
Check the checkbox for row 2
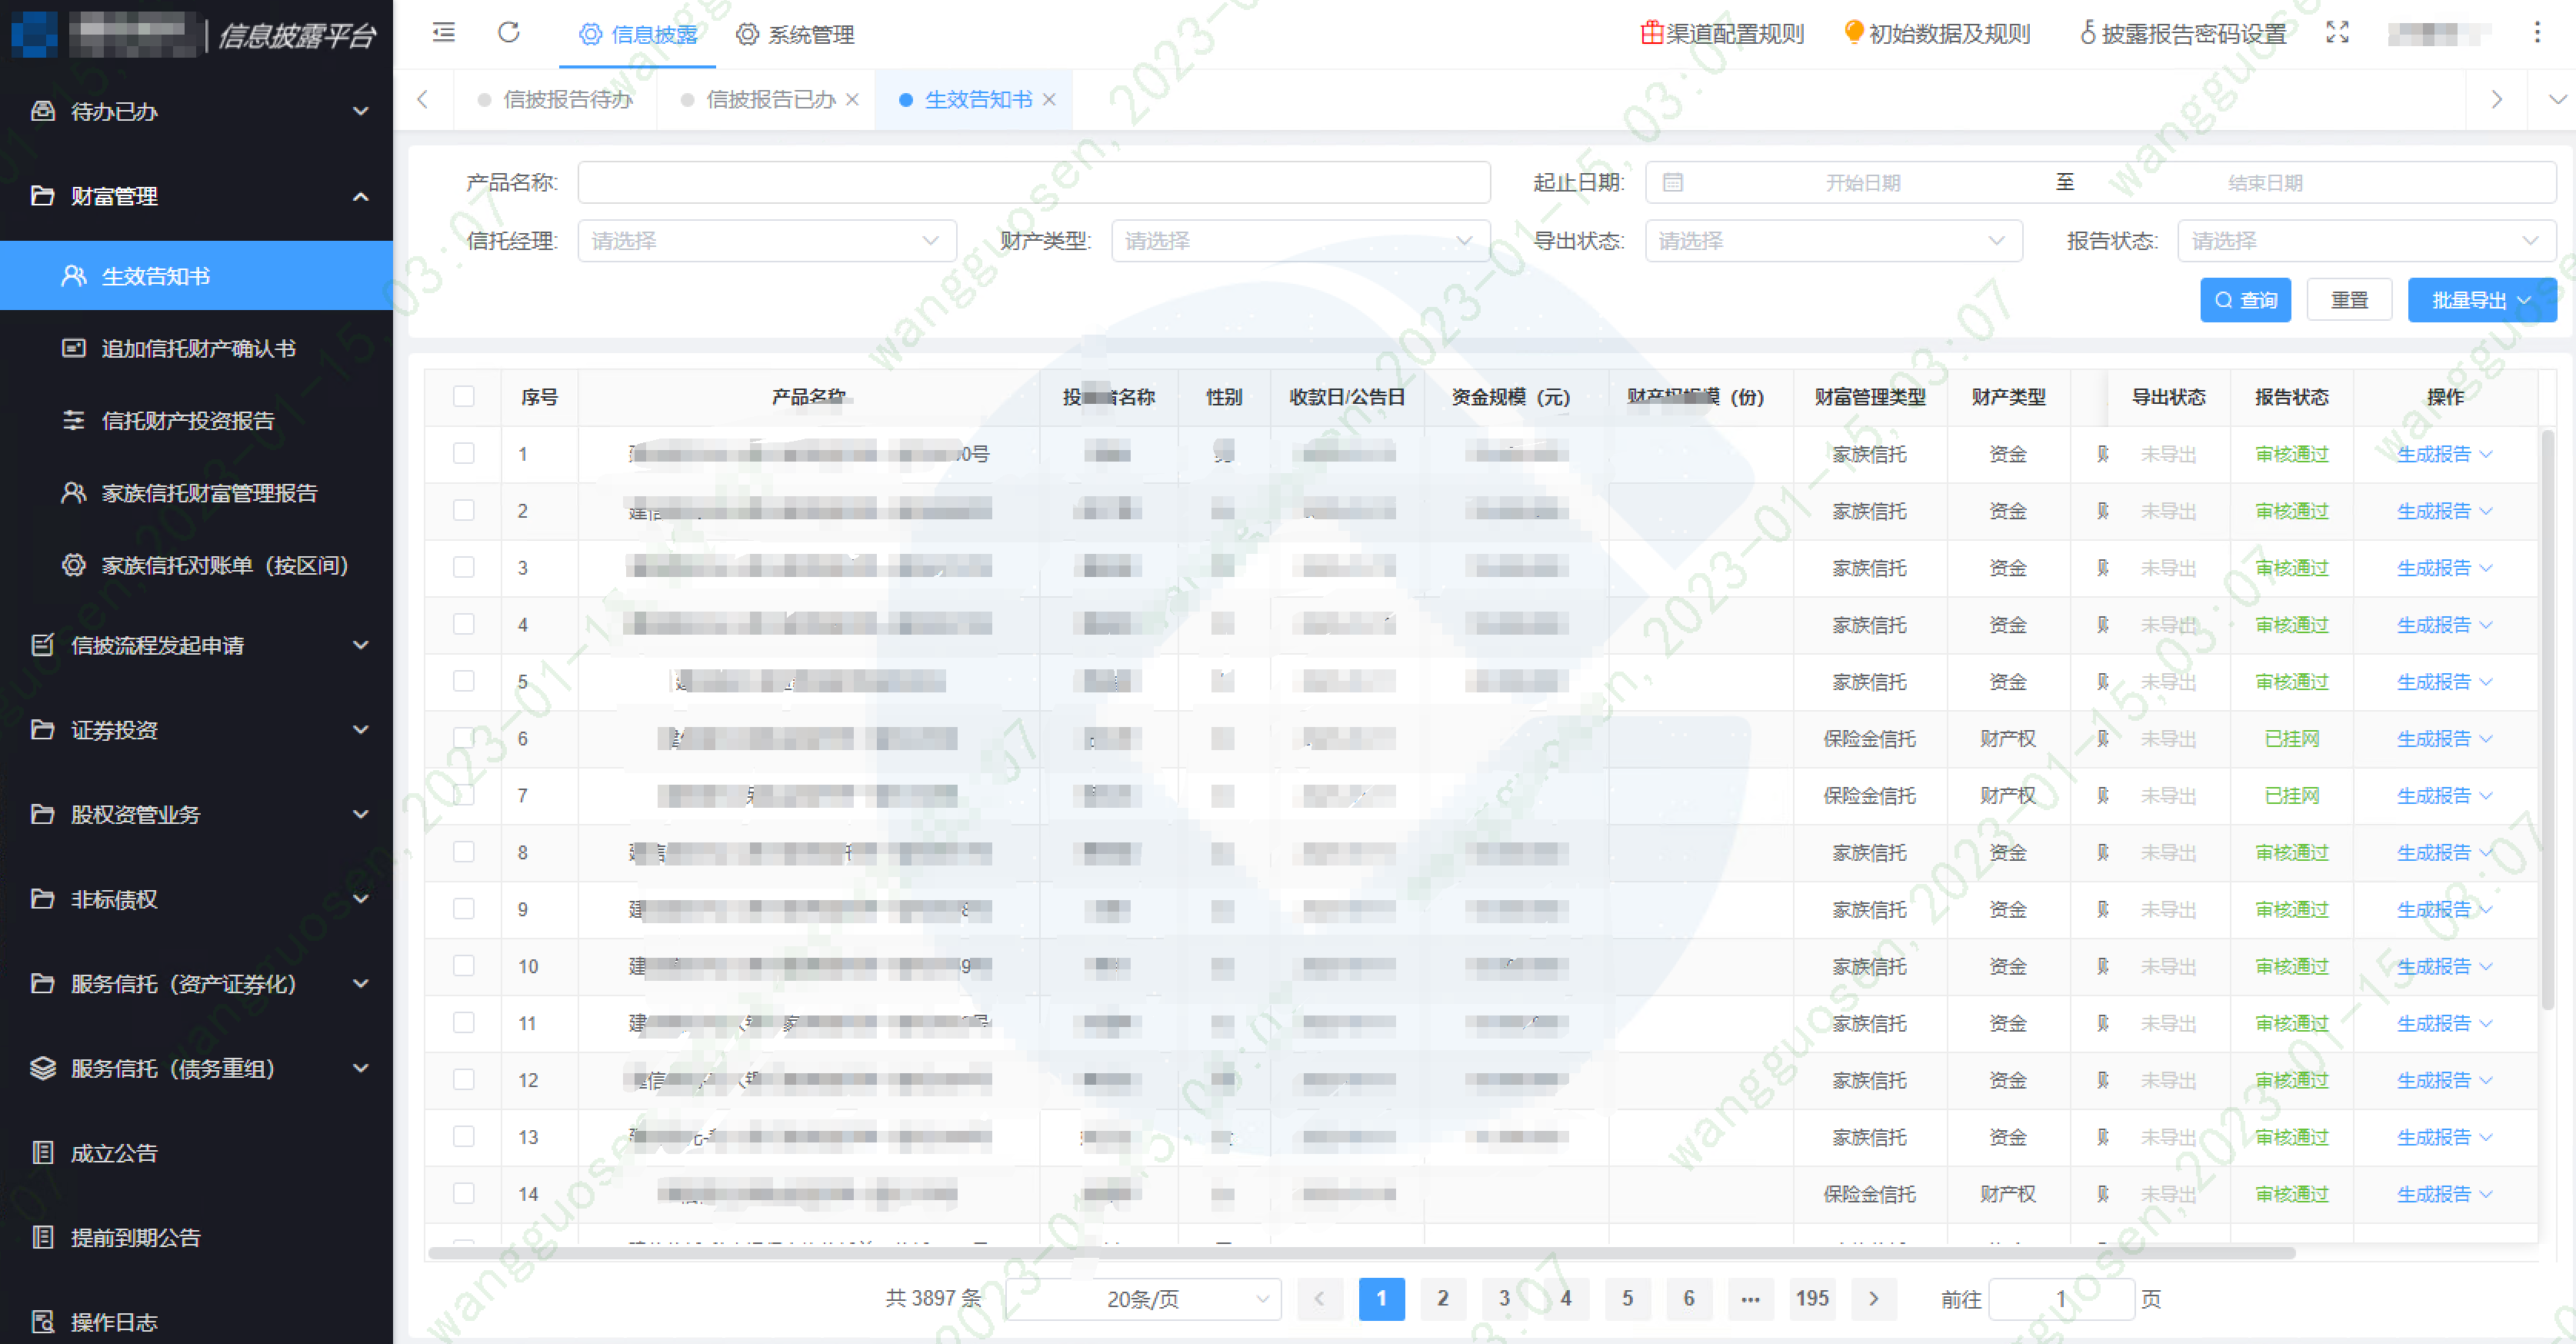pos(464,510)
